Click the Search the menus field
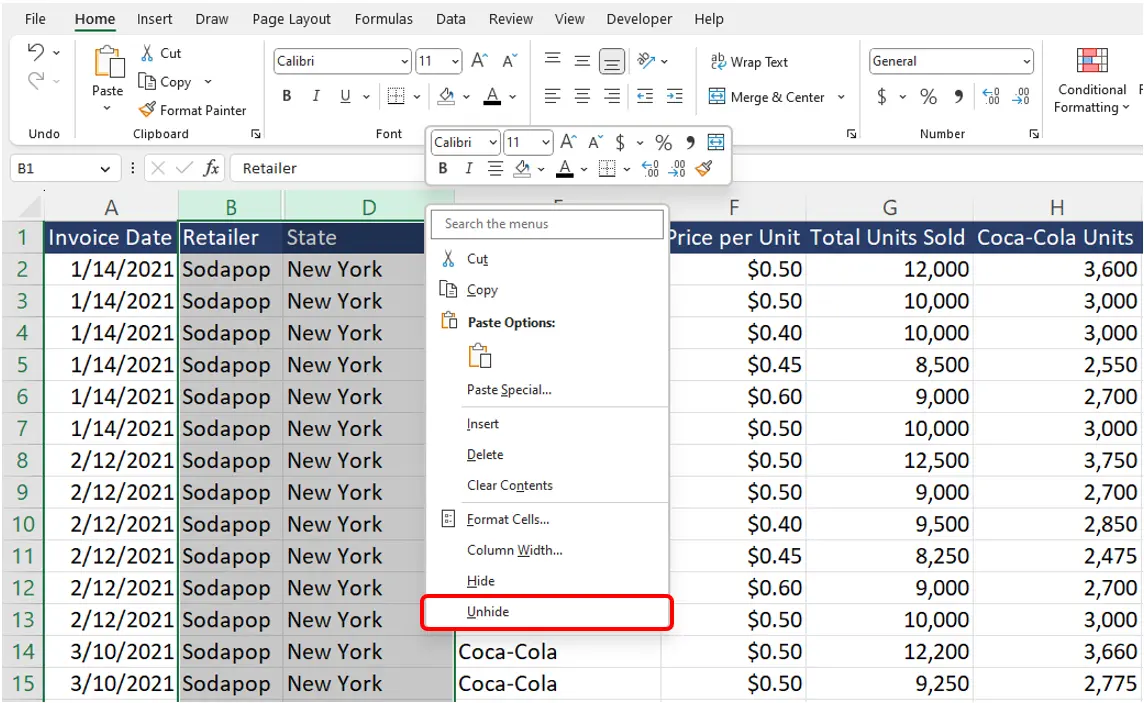The height and width of the screenshot is (703, 1144). tap(546, 224)
